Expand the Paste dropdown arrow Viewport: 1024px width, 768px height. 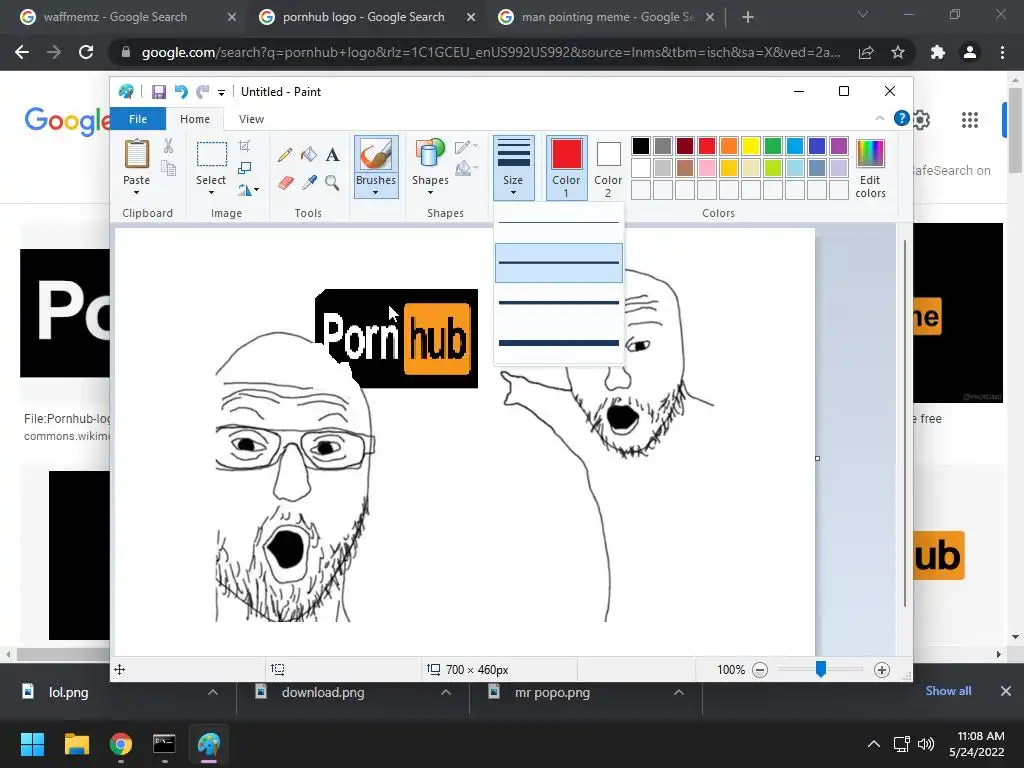136,193
